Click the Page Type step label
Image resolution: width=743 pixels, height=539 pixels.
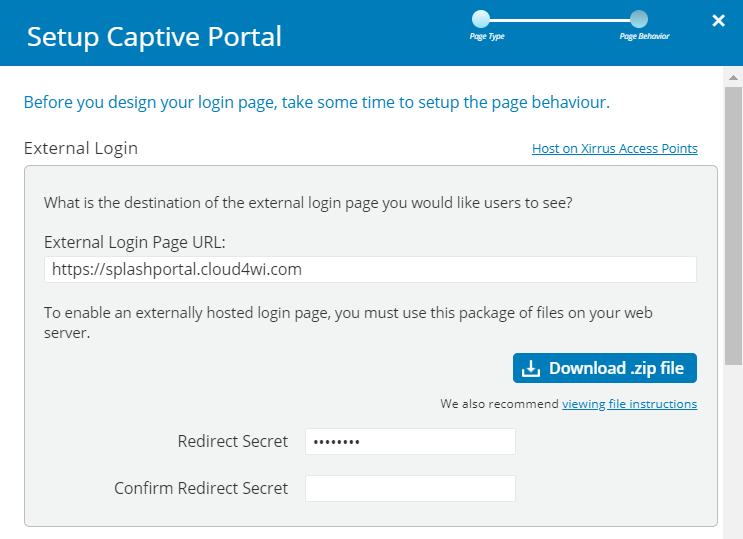click(487, 37)
